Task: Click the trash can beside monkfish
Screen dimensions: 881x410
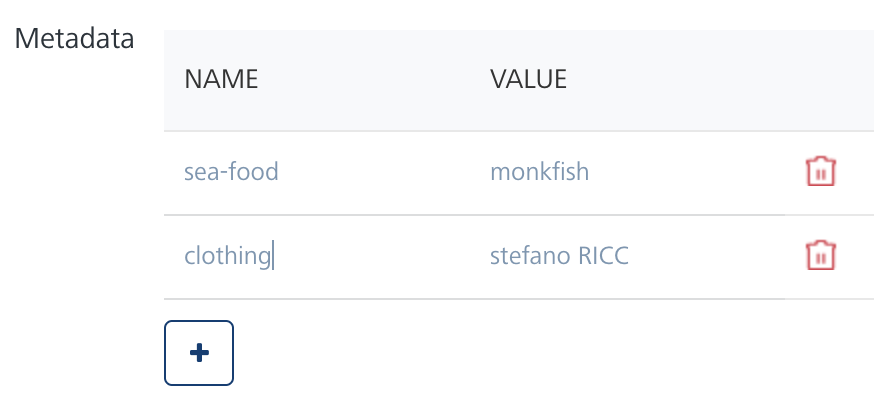Action: (x=820, y=172)
